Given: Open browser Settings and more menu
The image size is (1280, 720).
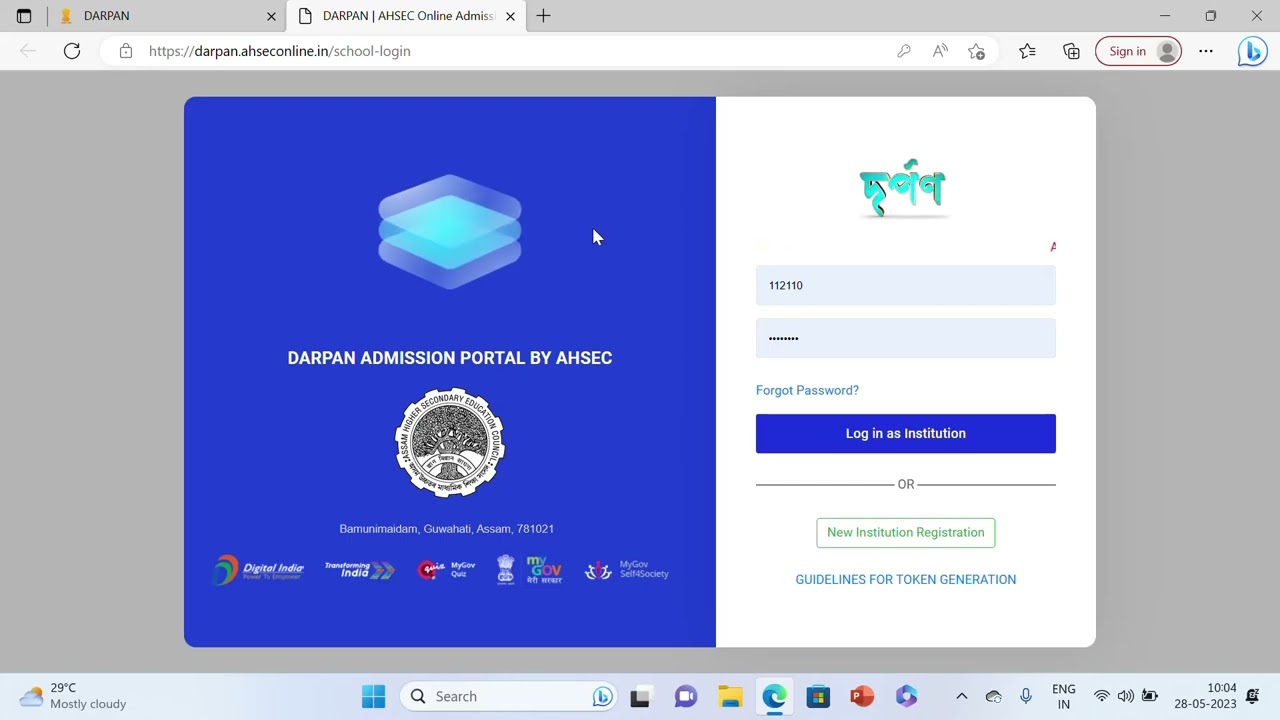Looking at the screenshot, I should [1206, 51].
